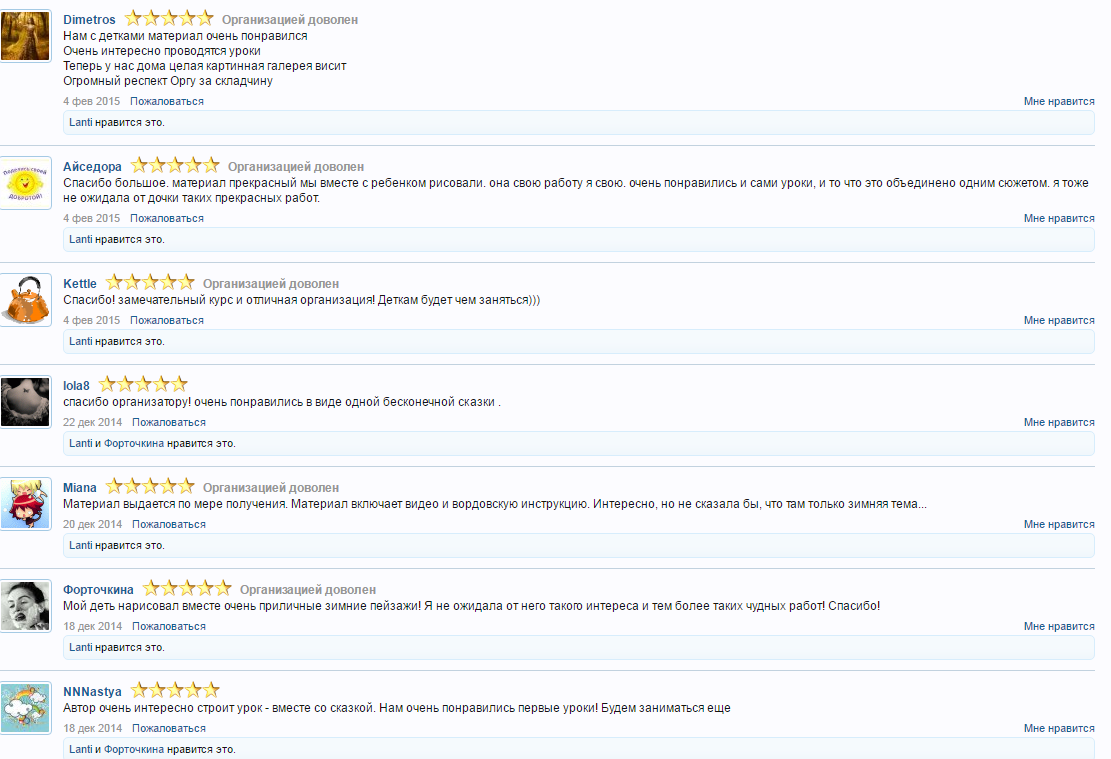Click the star rating beside lola8
Screen dimensions: 1111x759
[143, 385]
